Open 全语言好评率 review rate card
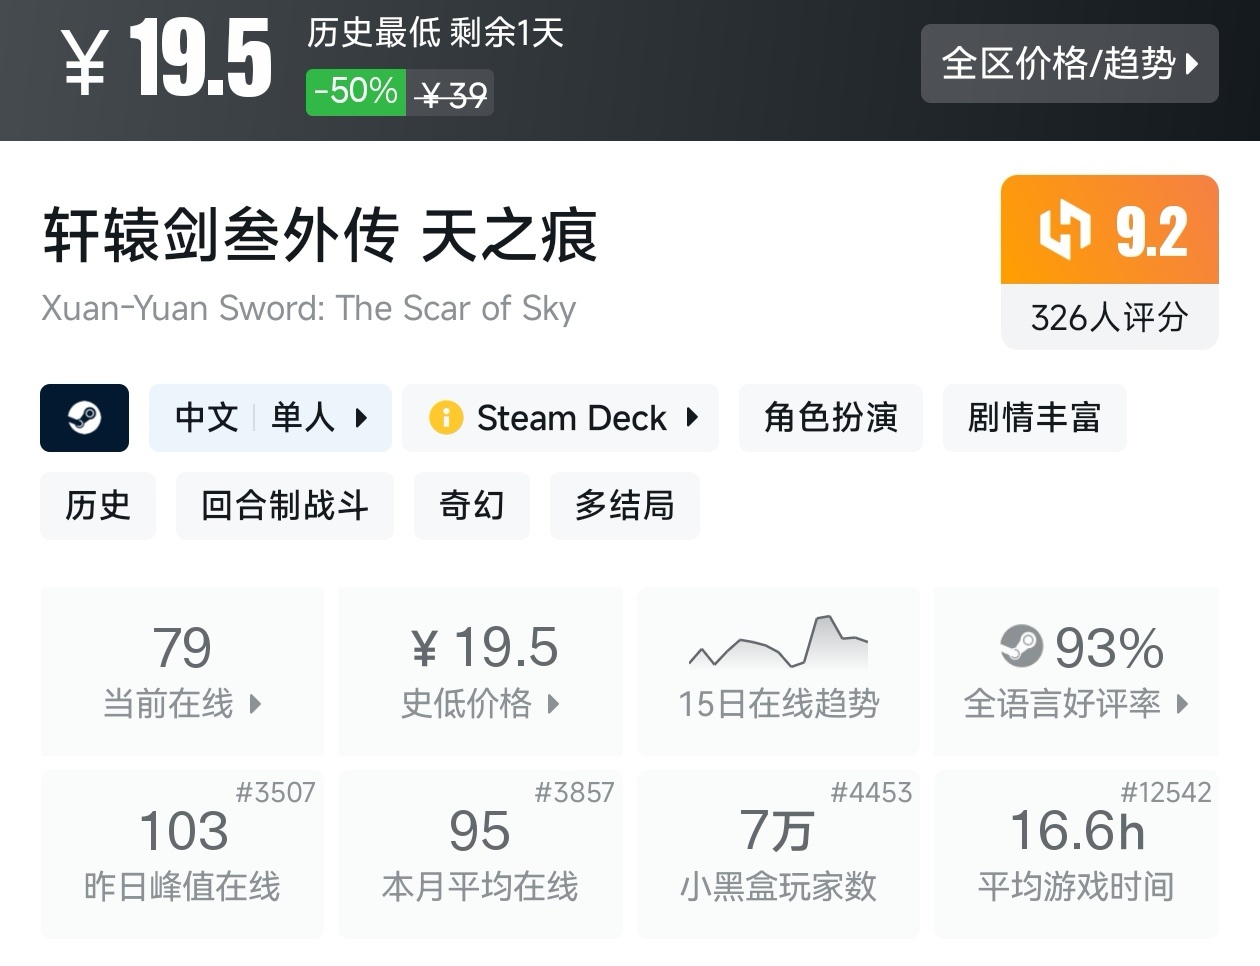 pyautogui.click(x=1076, y=671)
